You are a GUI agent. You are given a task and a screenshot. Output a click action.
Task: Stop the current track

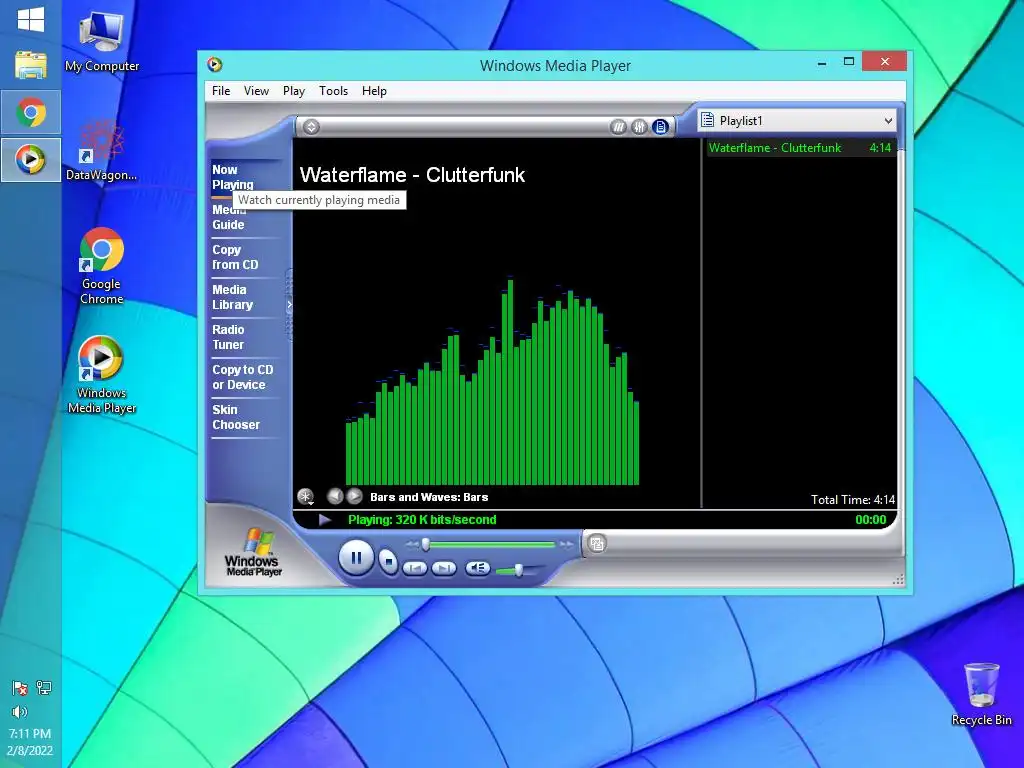[x=389, y=561]
